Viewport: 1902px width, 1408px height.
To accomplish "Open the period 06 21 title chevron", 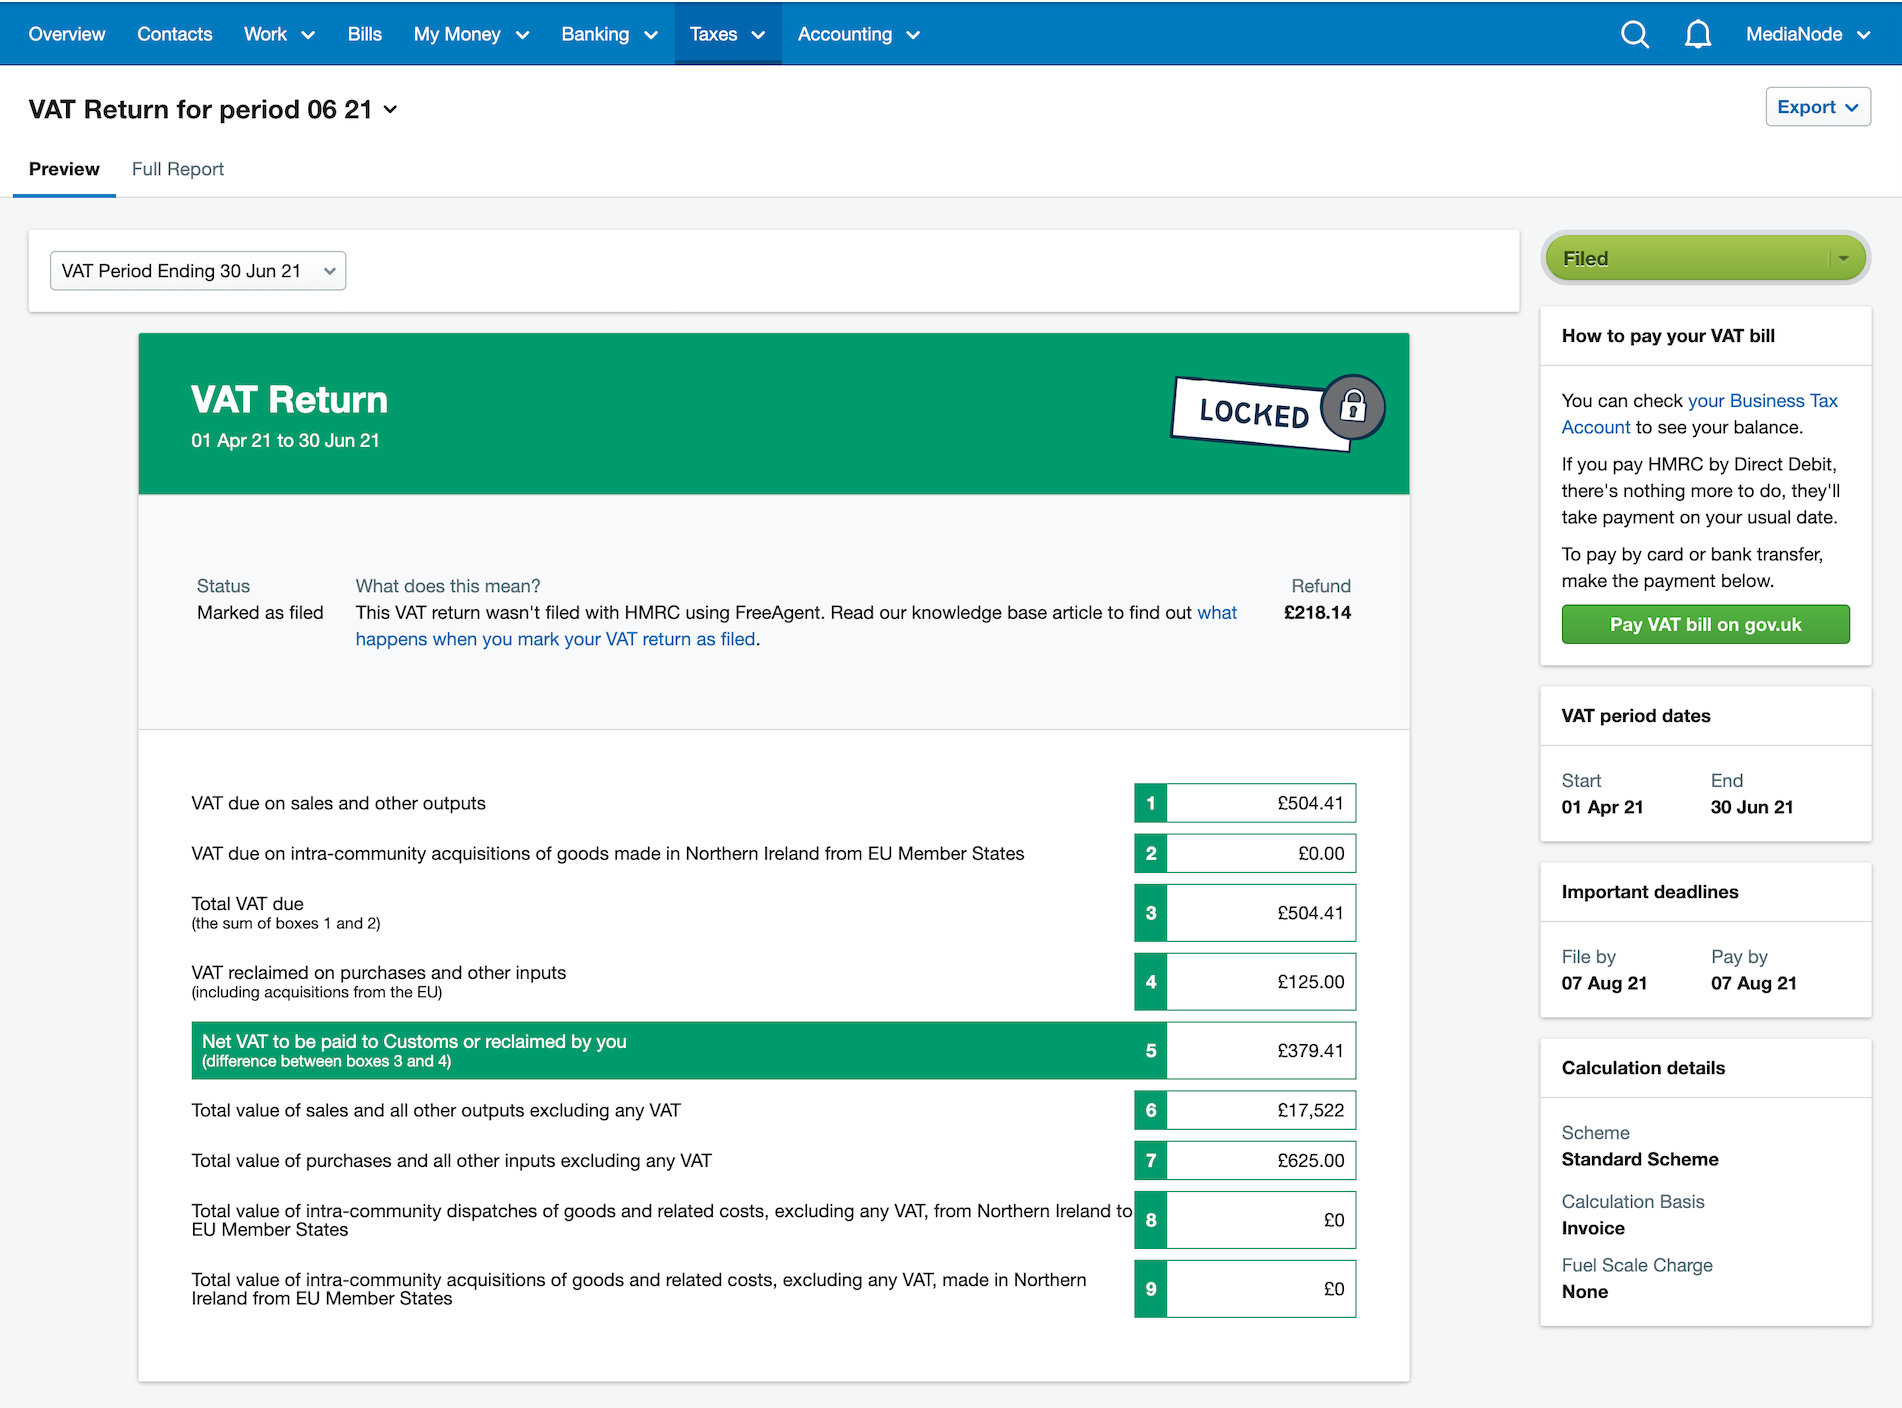I will tap(392, 111).
